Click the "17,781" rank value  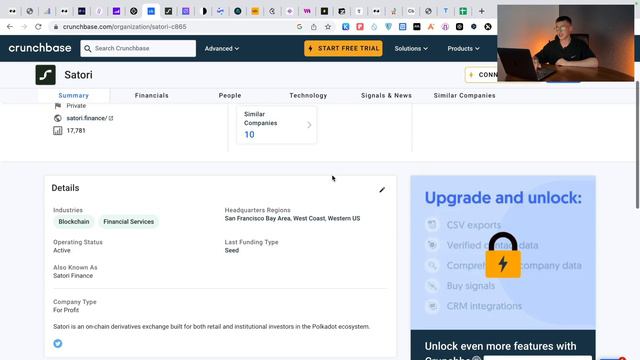76,131
